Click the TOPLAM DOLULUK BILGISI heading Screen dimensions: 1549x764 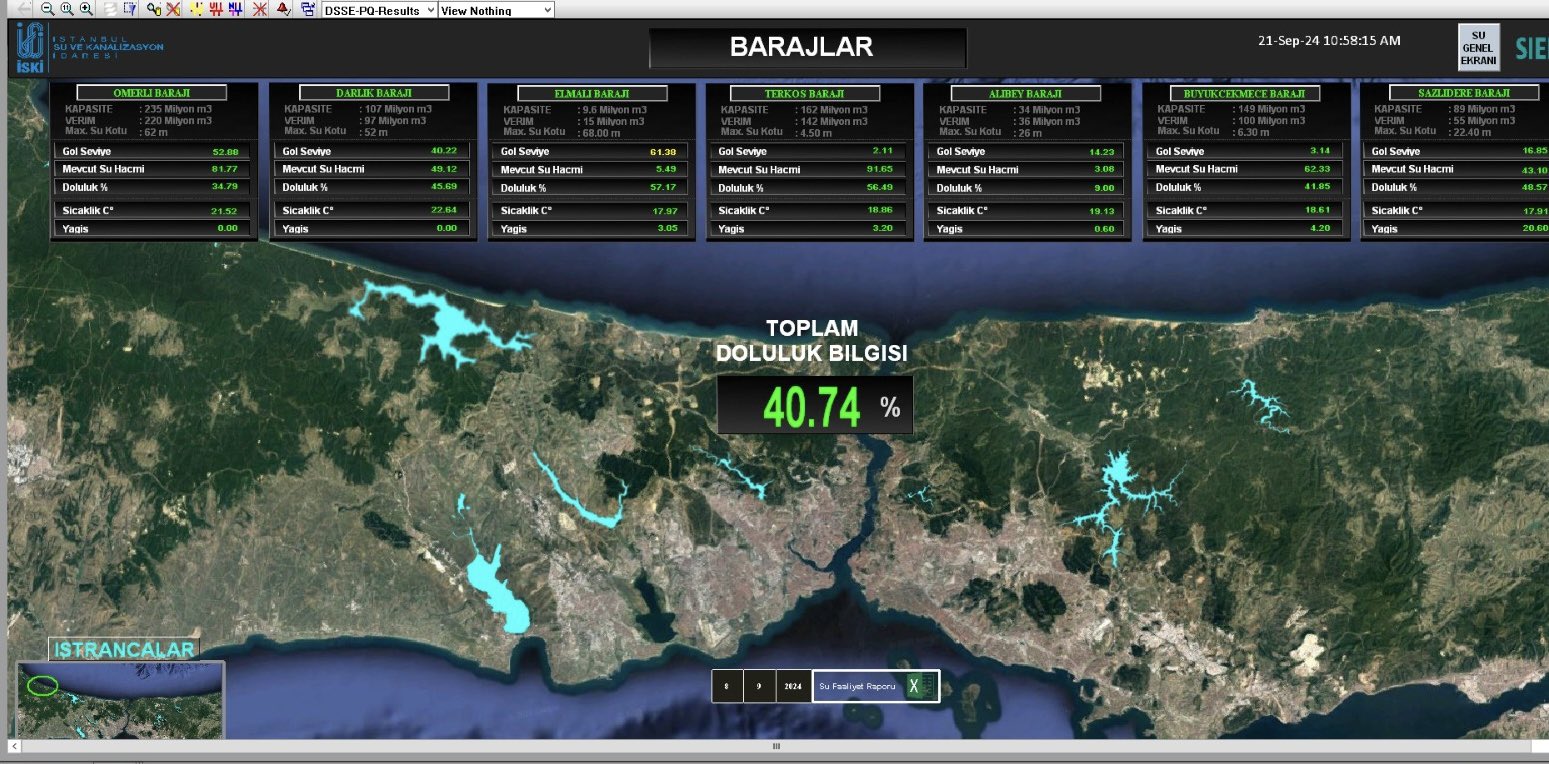(812, 341)
